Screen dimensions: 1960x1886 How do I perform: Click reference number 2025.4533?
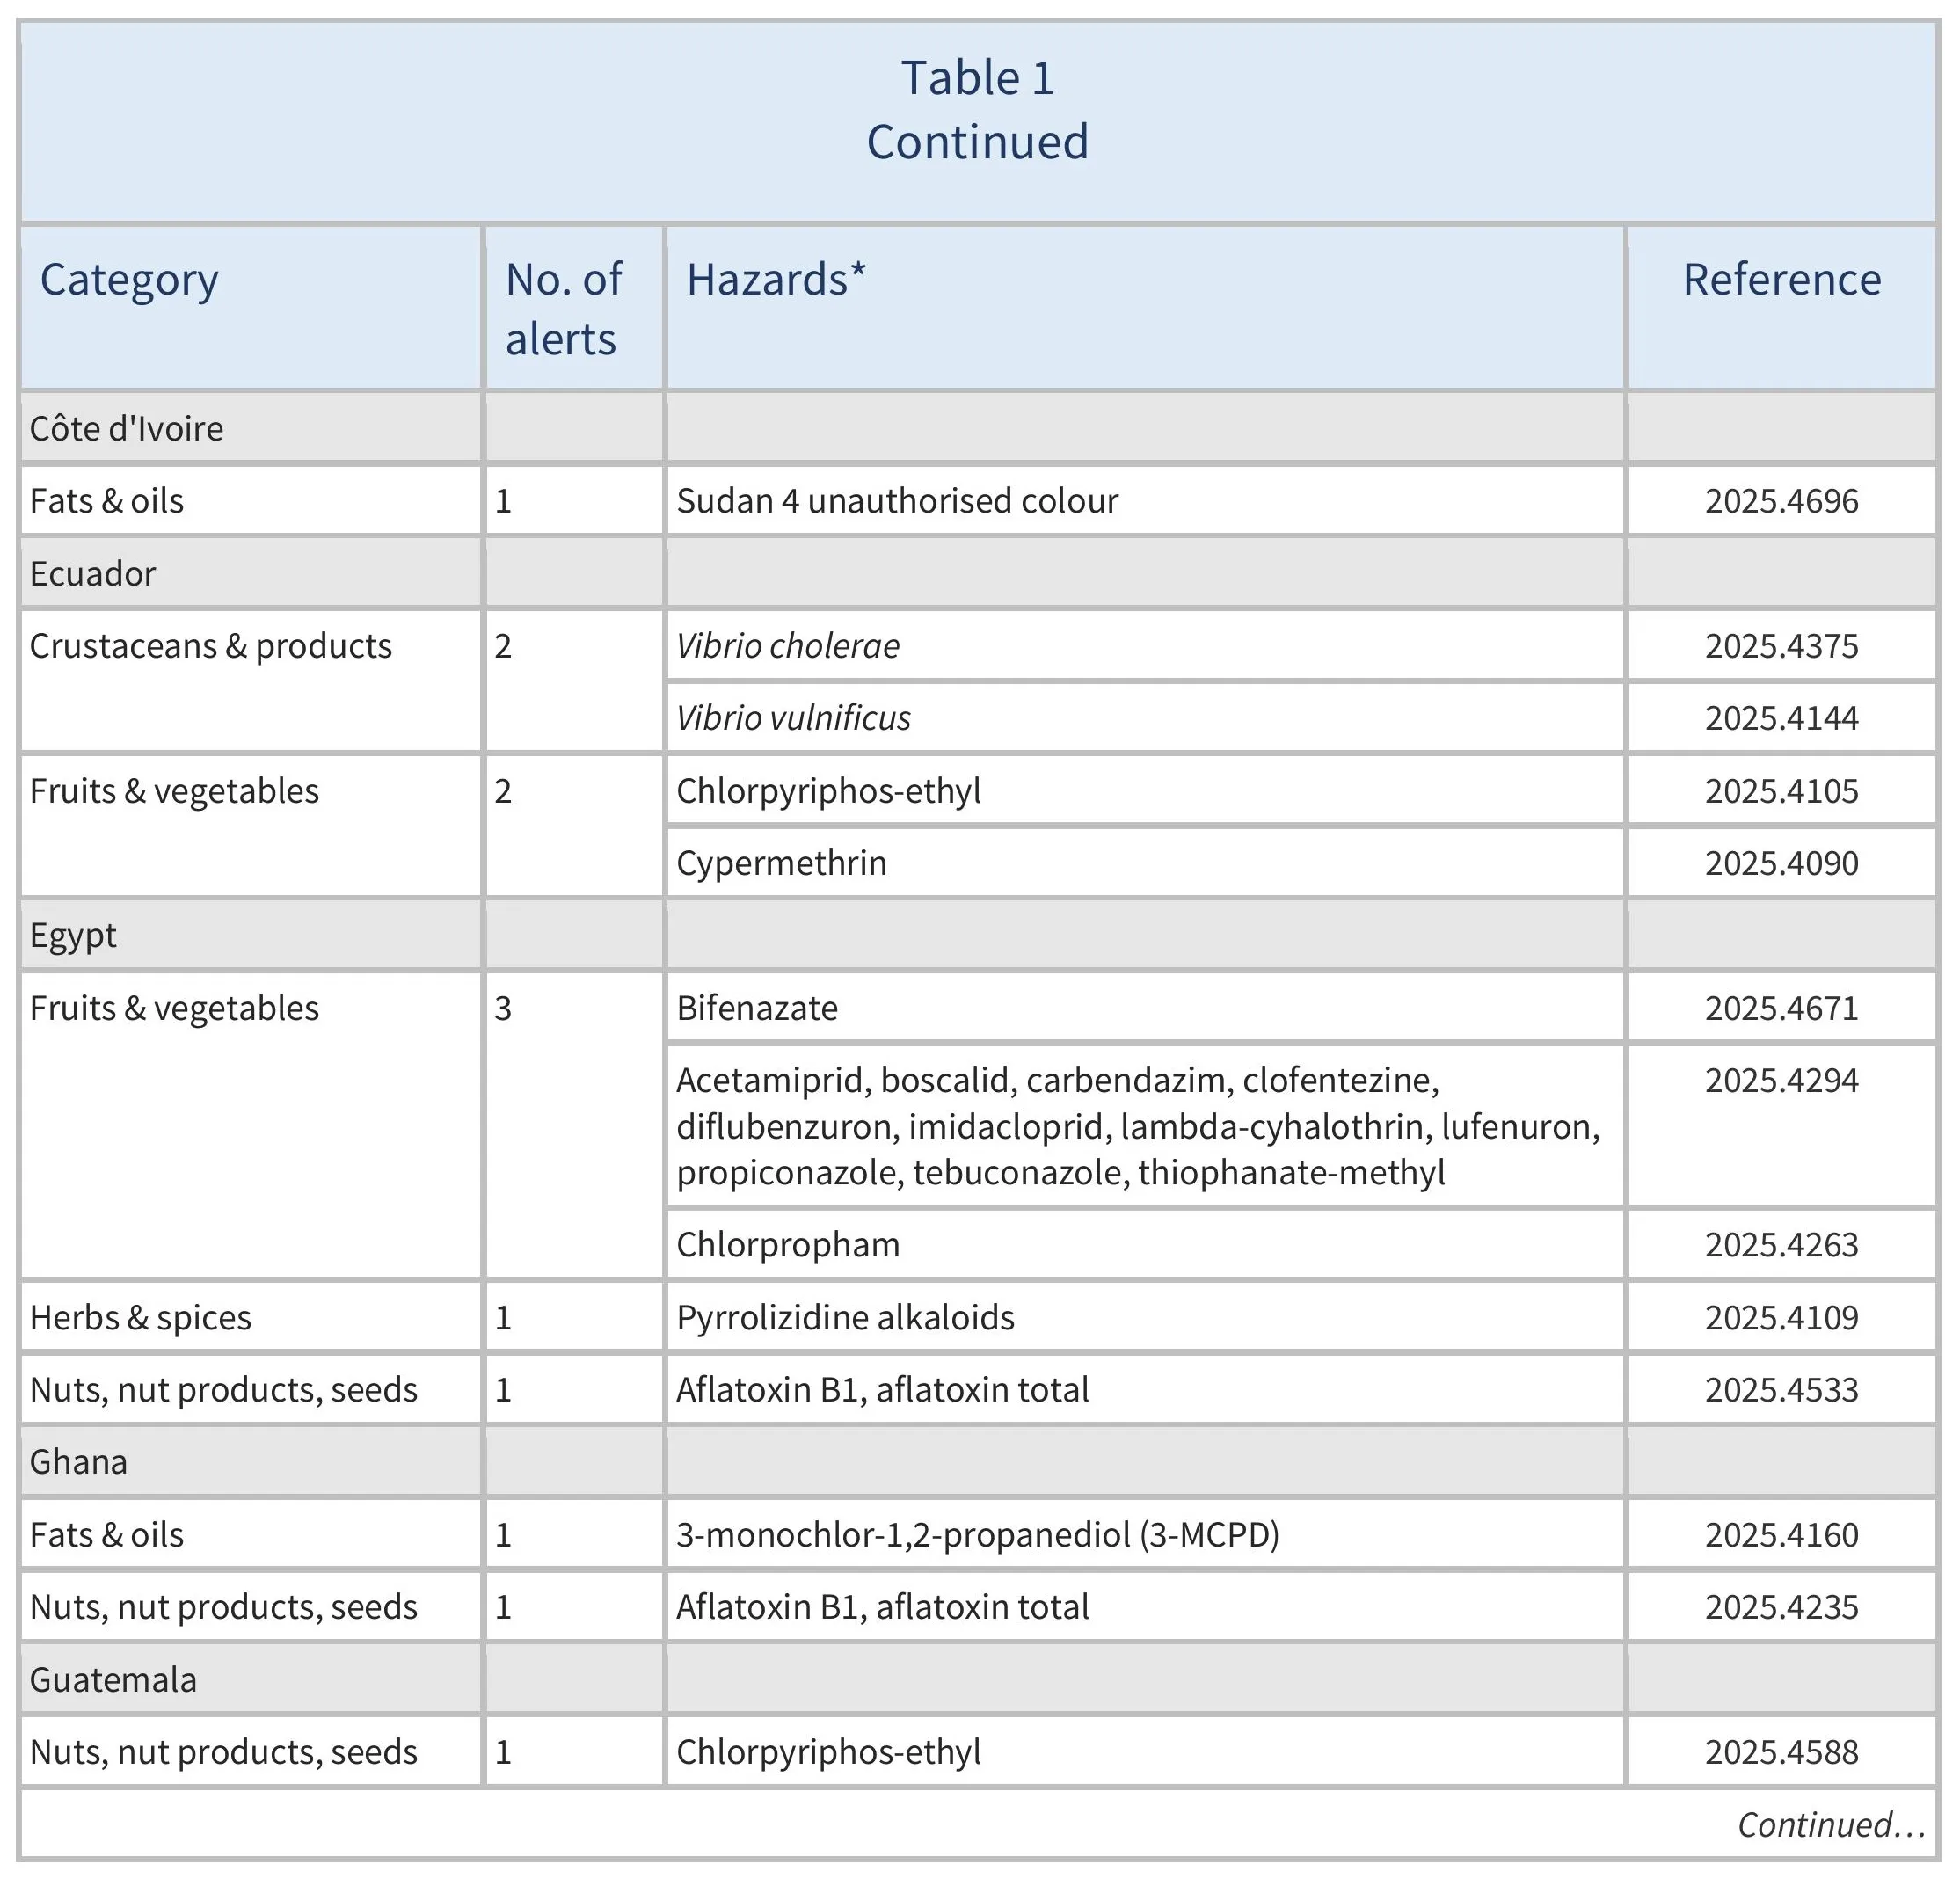coord(1780,1389)
